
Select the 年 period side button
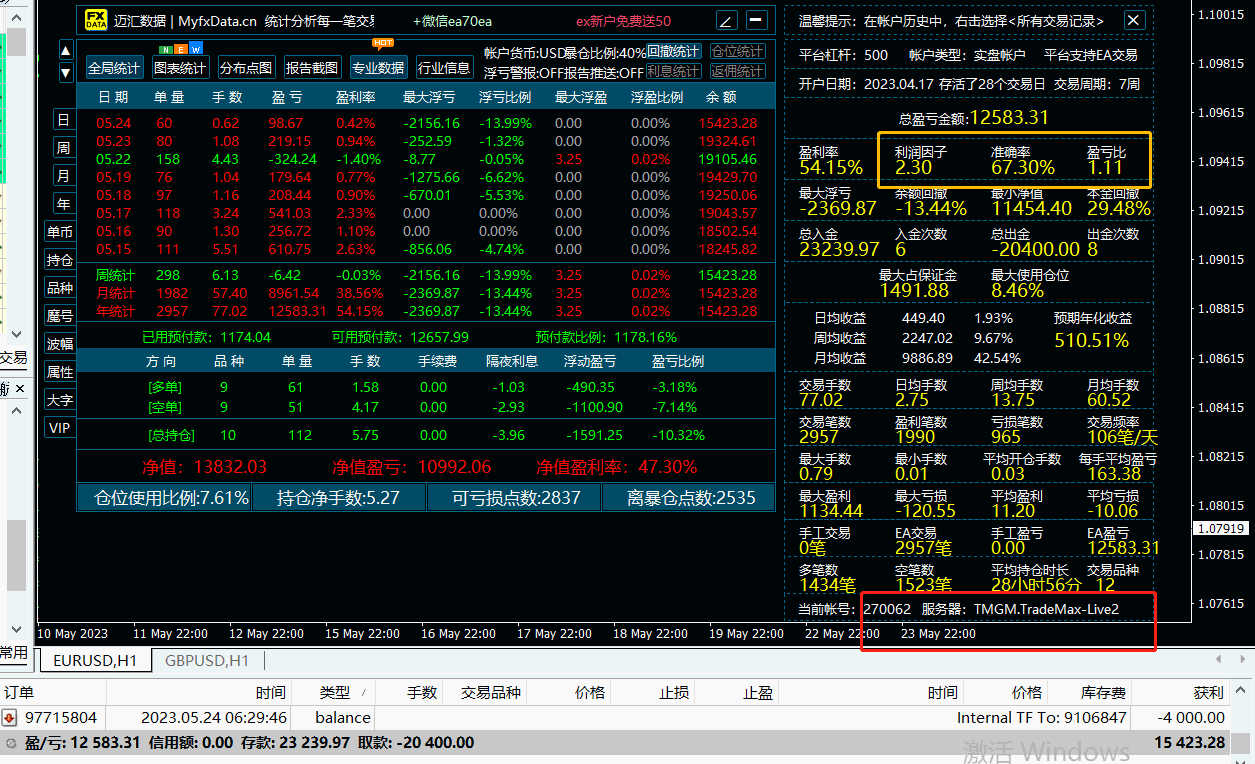coord(63,204)
